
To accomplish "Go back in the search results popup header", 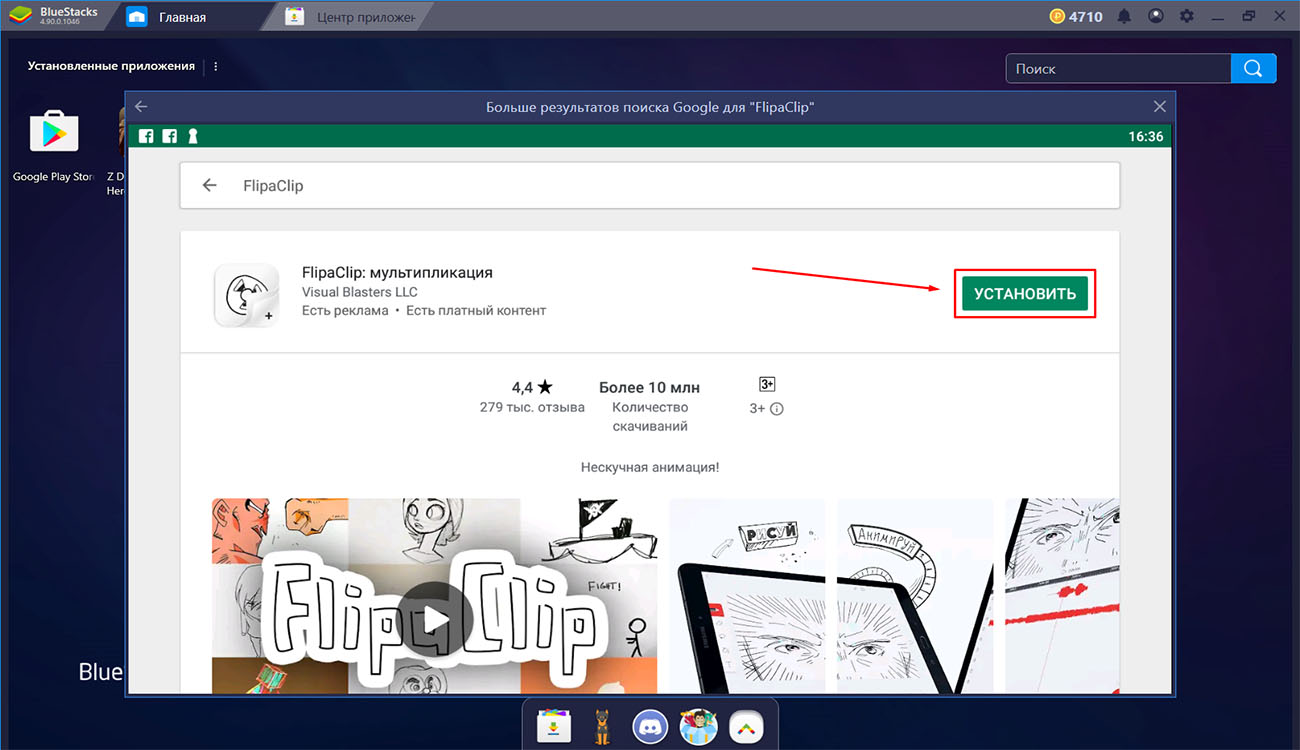I will pyautogui.click(x=141, y=106).
